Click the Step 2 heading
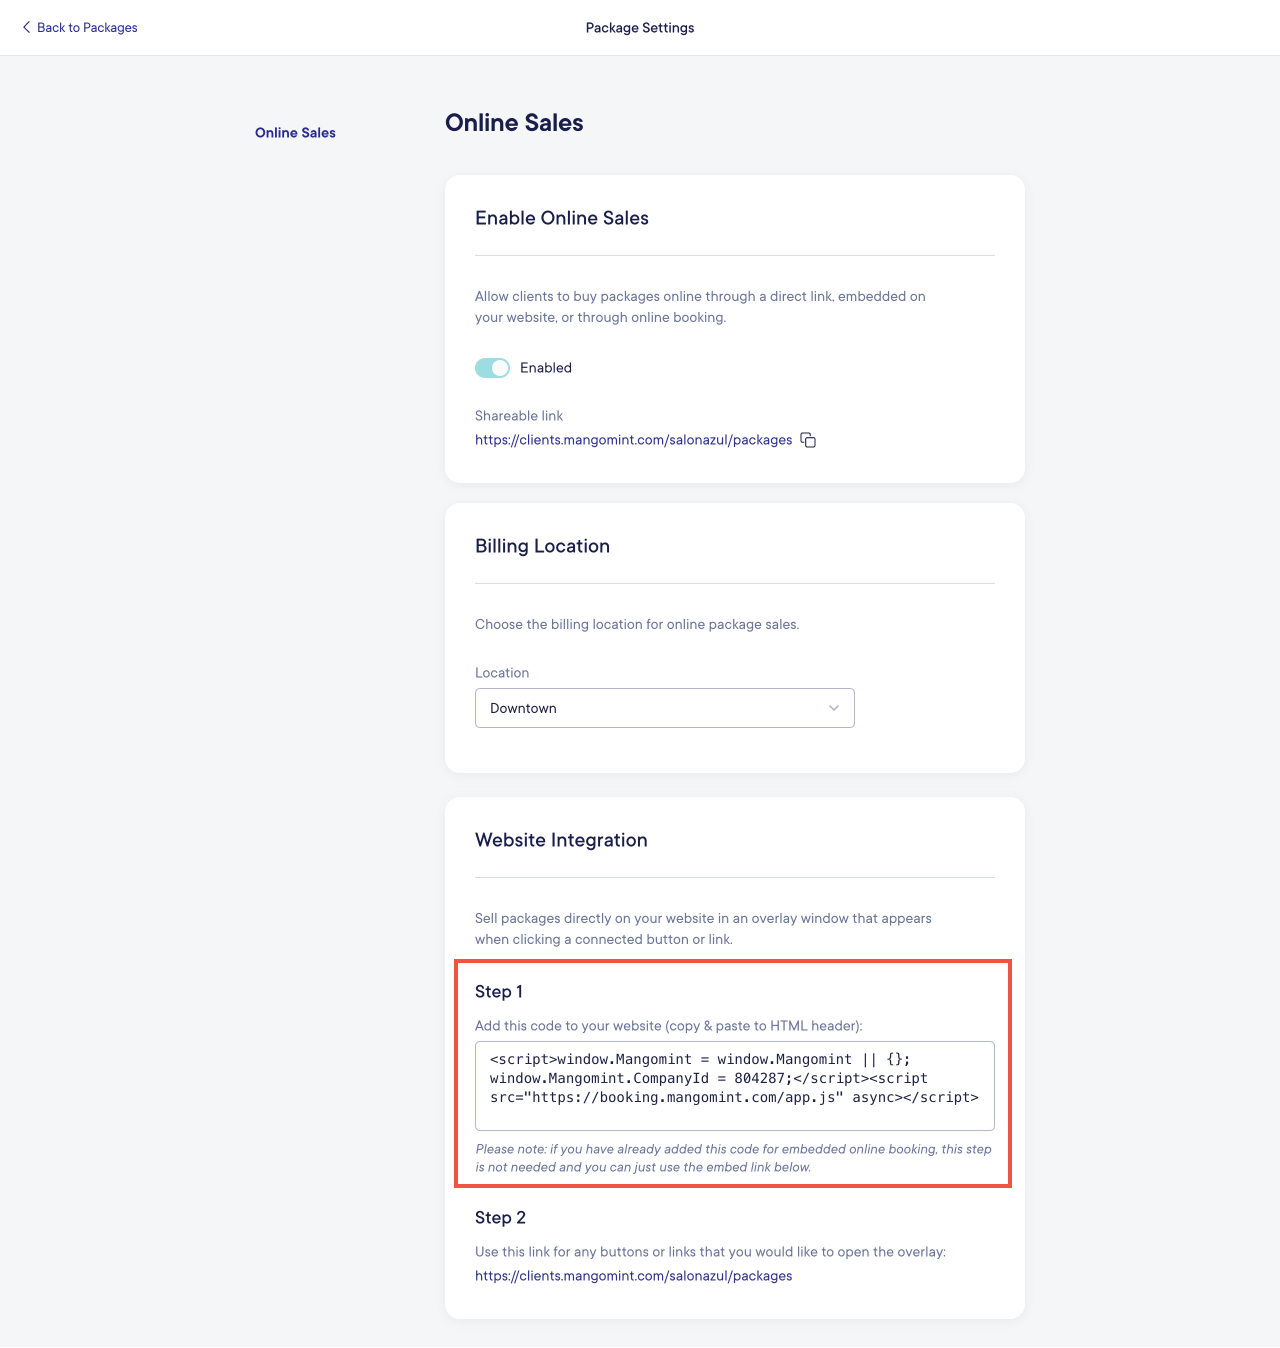Screen dimensions: 1280x1348 pyautogui.click(x=500, y=1217)
